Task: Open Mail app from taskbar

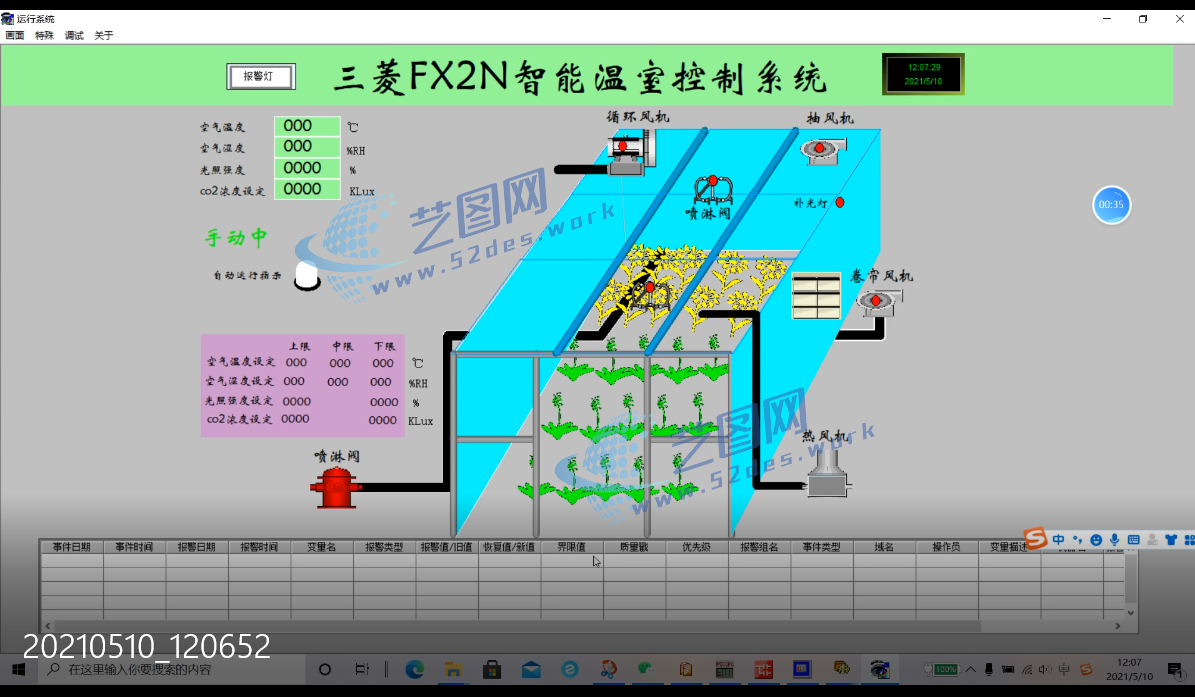Action: coord(531,670)
